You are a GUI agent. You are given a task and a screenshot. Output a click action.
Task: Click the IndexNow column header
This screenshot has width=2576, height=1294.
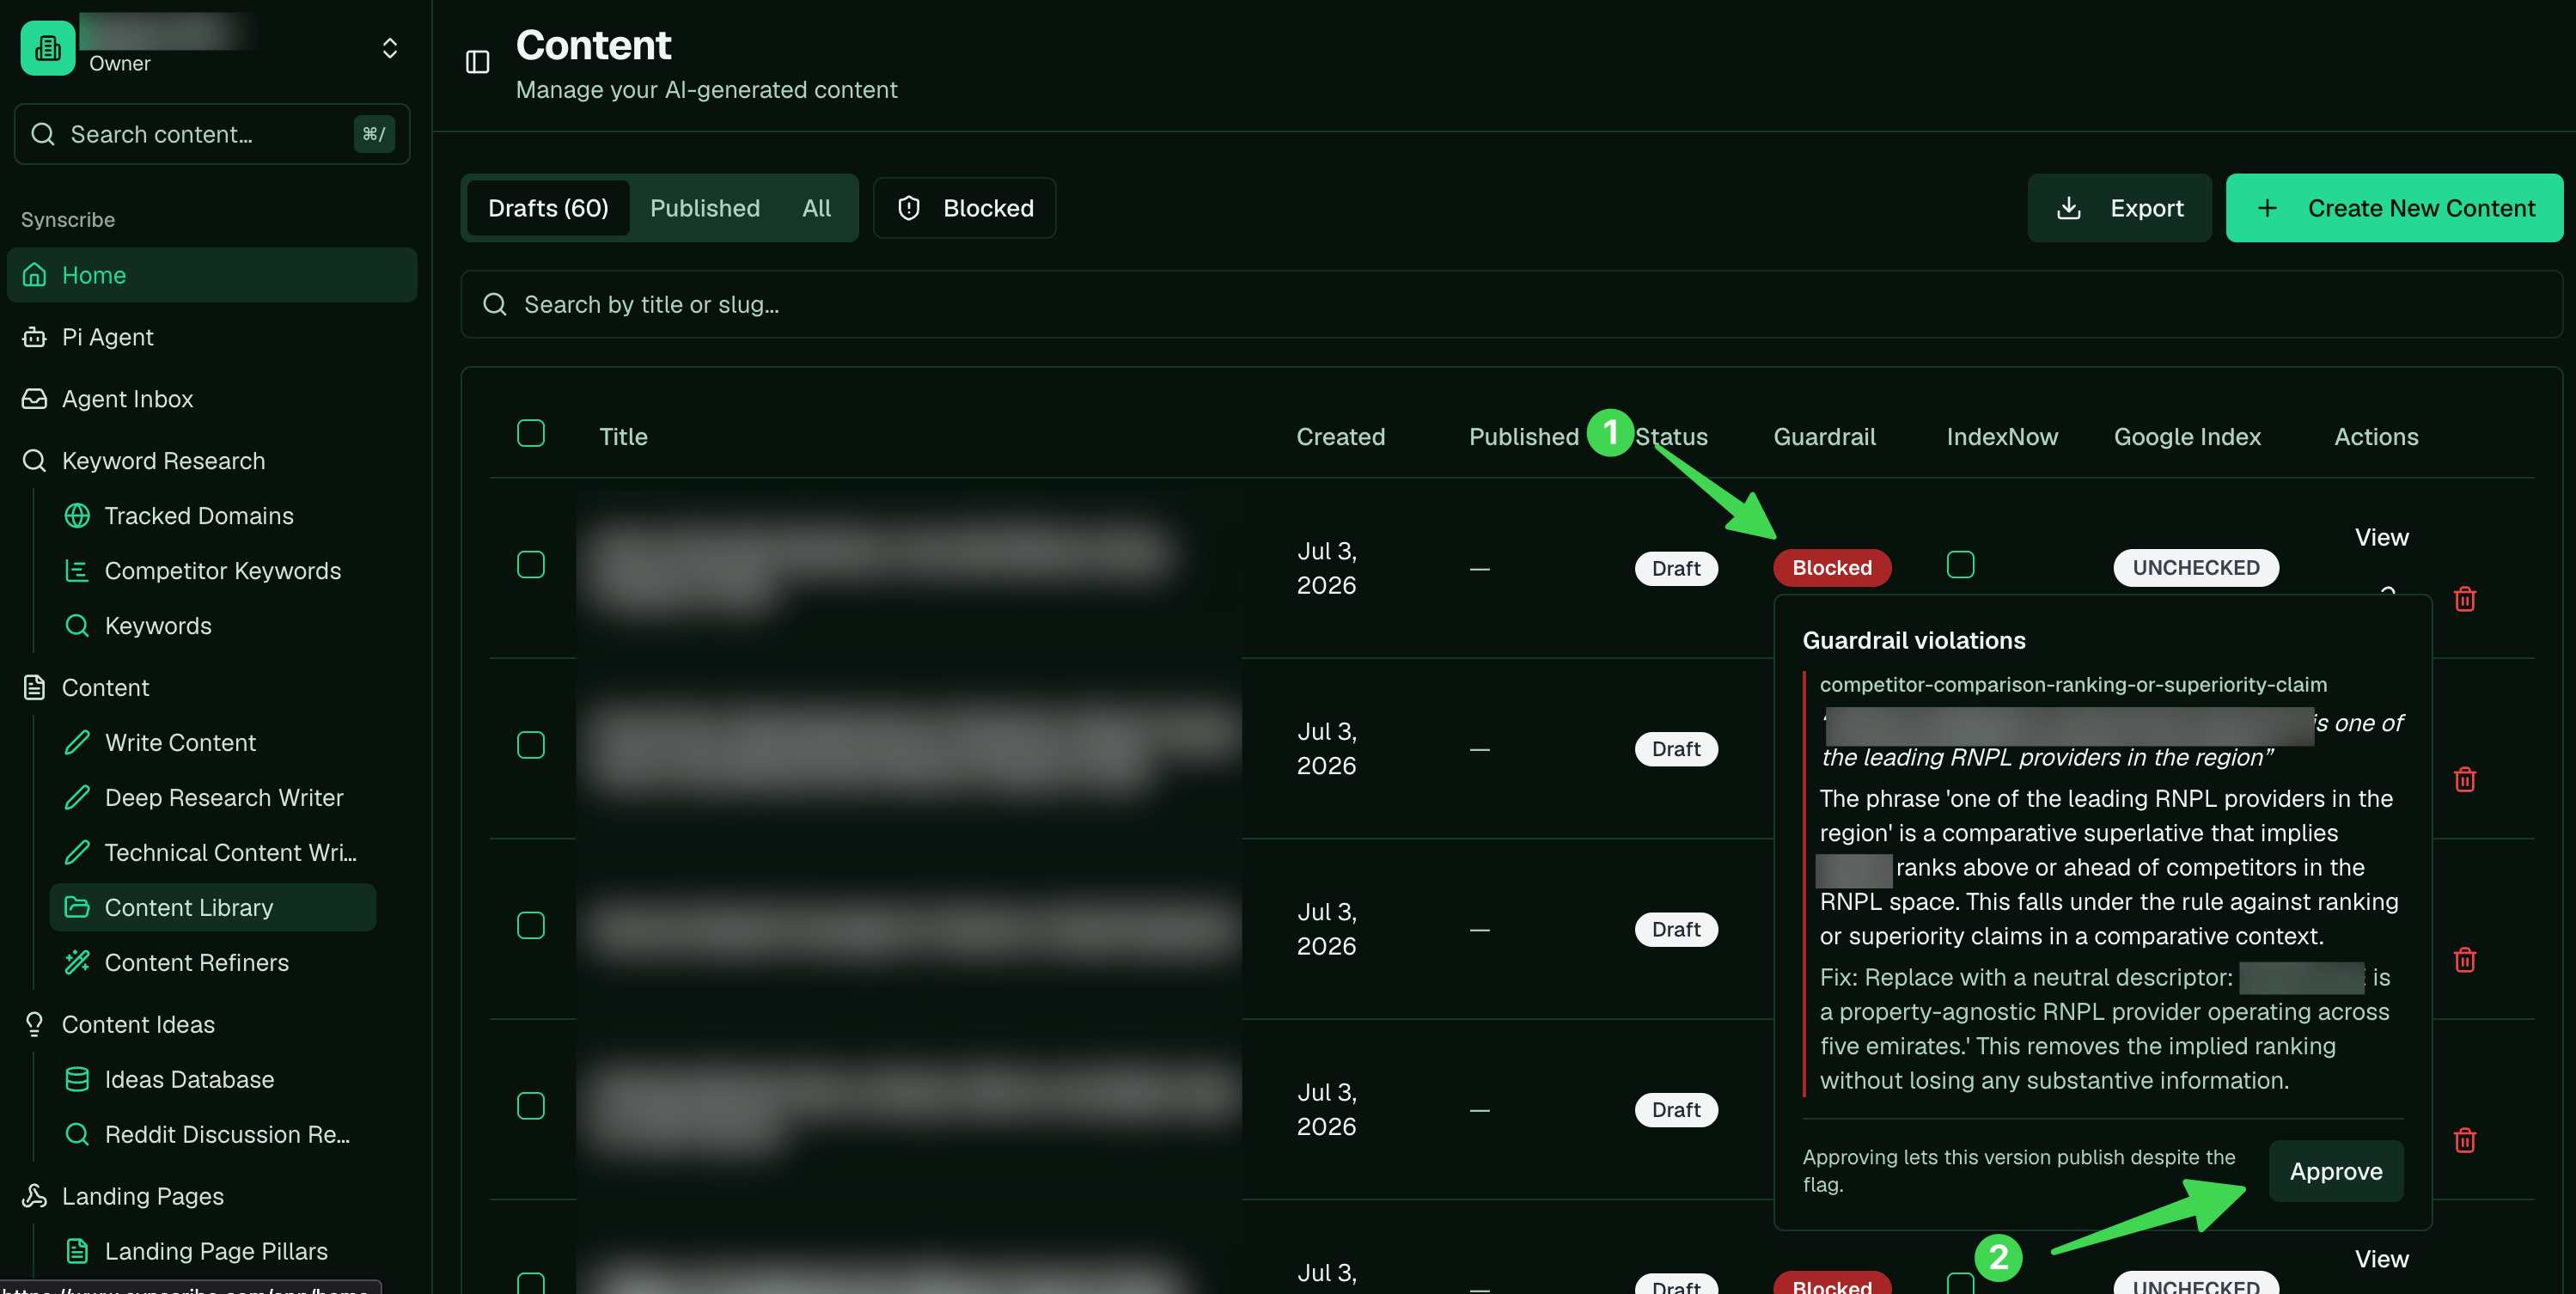coord(2002,437)
